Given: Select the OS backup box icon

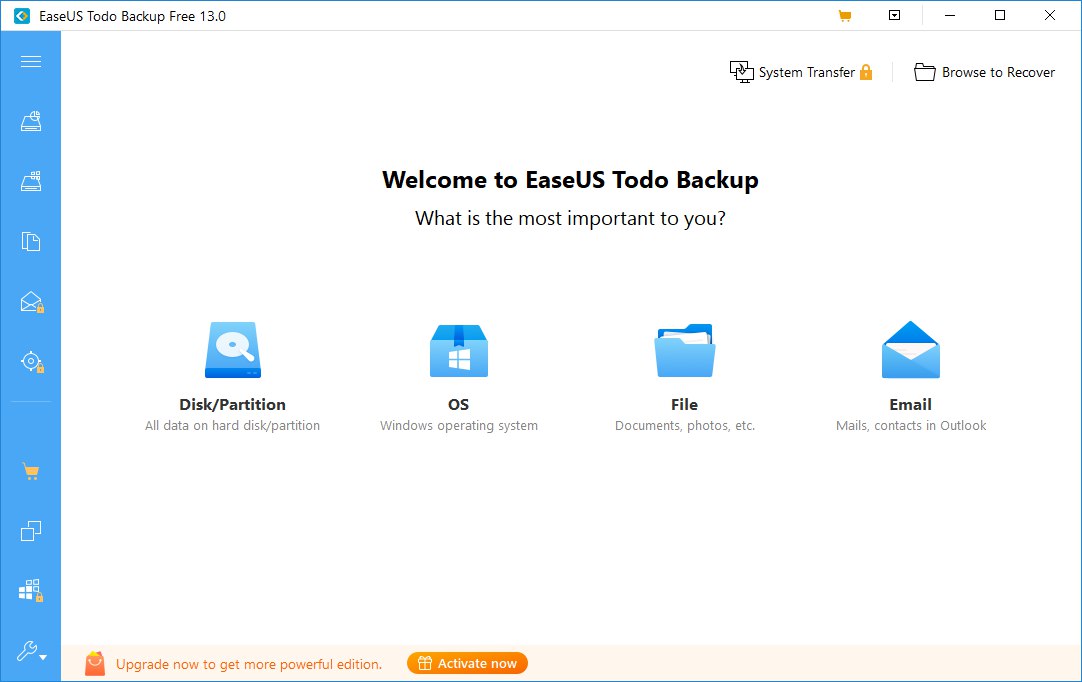Looking at the screenshot, I should point(459,350).
